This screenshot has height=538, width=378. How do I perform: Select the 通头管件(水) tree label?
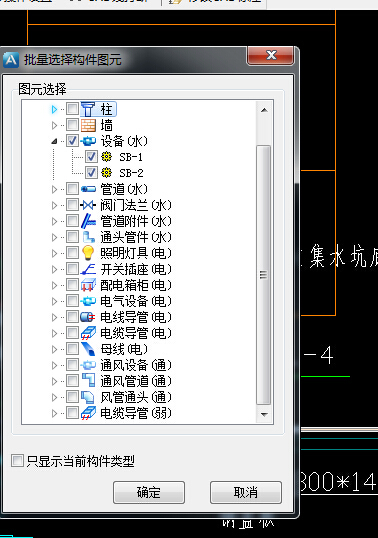(x=135, y=237)
